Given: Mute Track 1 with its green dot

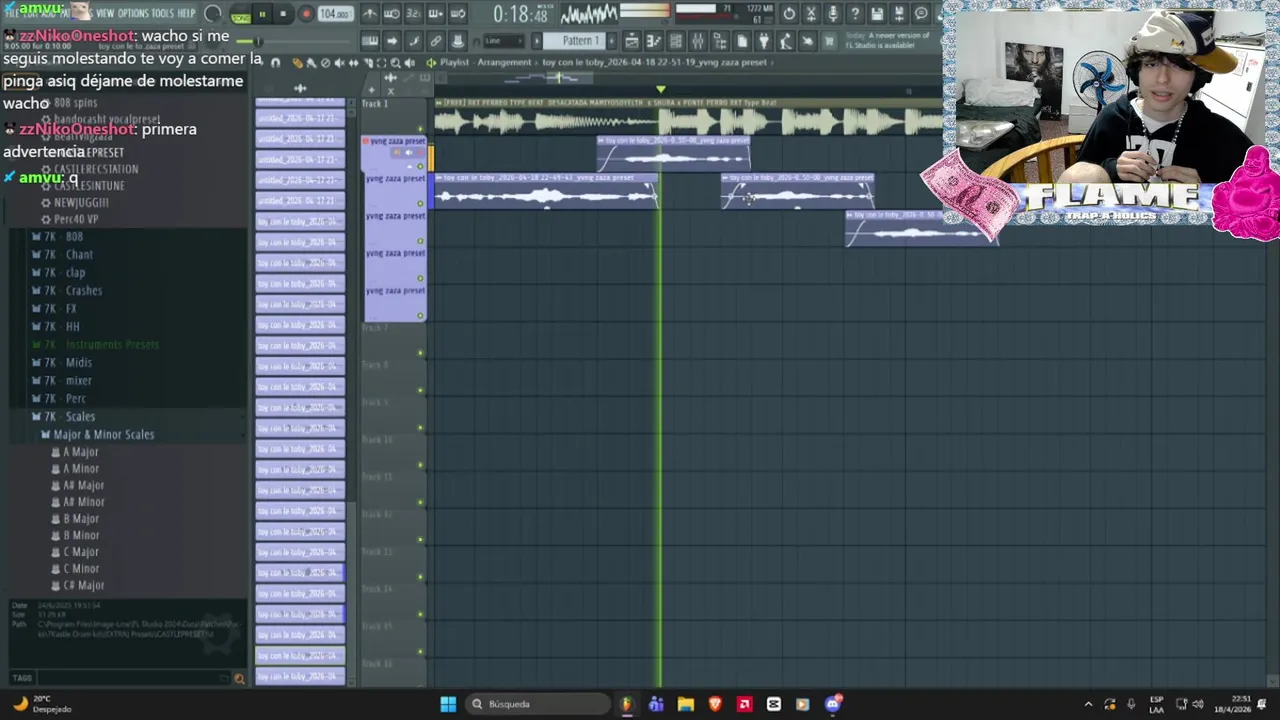Looking at the screenshot, I should [420, 130].
